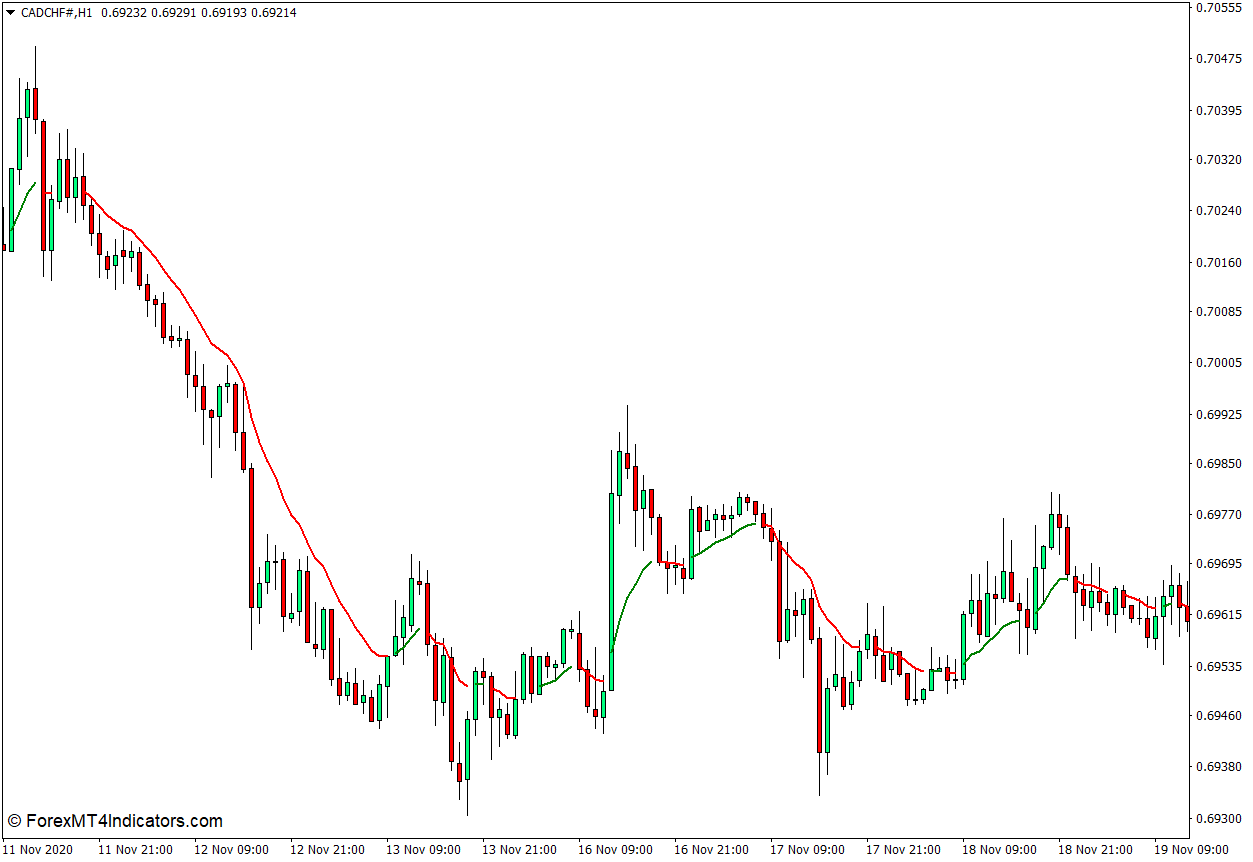
Task: Click the tall green rally candle on 16 Nov
Action: 611,590
